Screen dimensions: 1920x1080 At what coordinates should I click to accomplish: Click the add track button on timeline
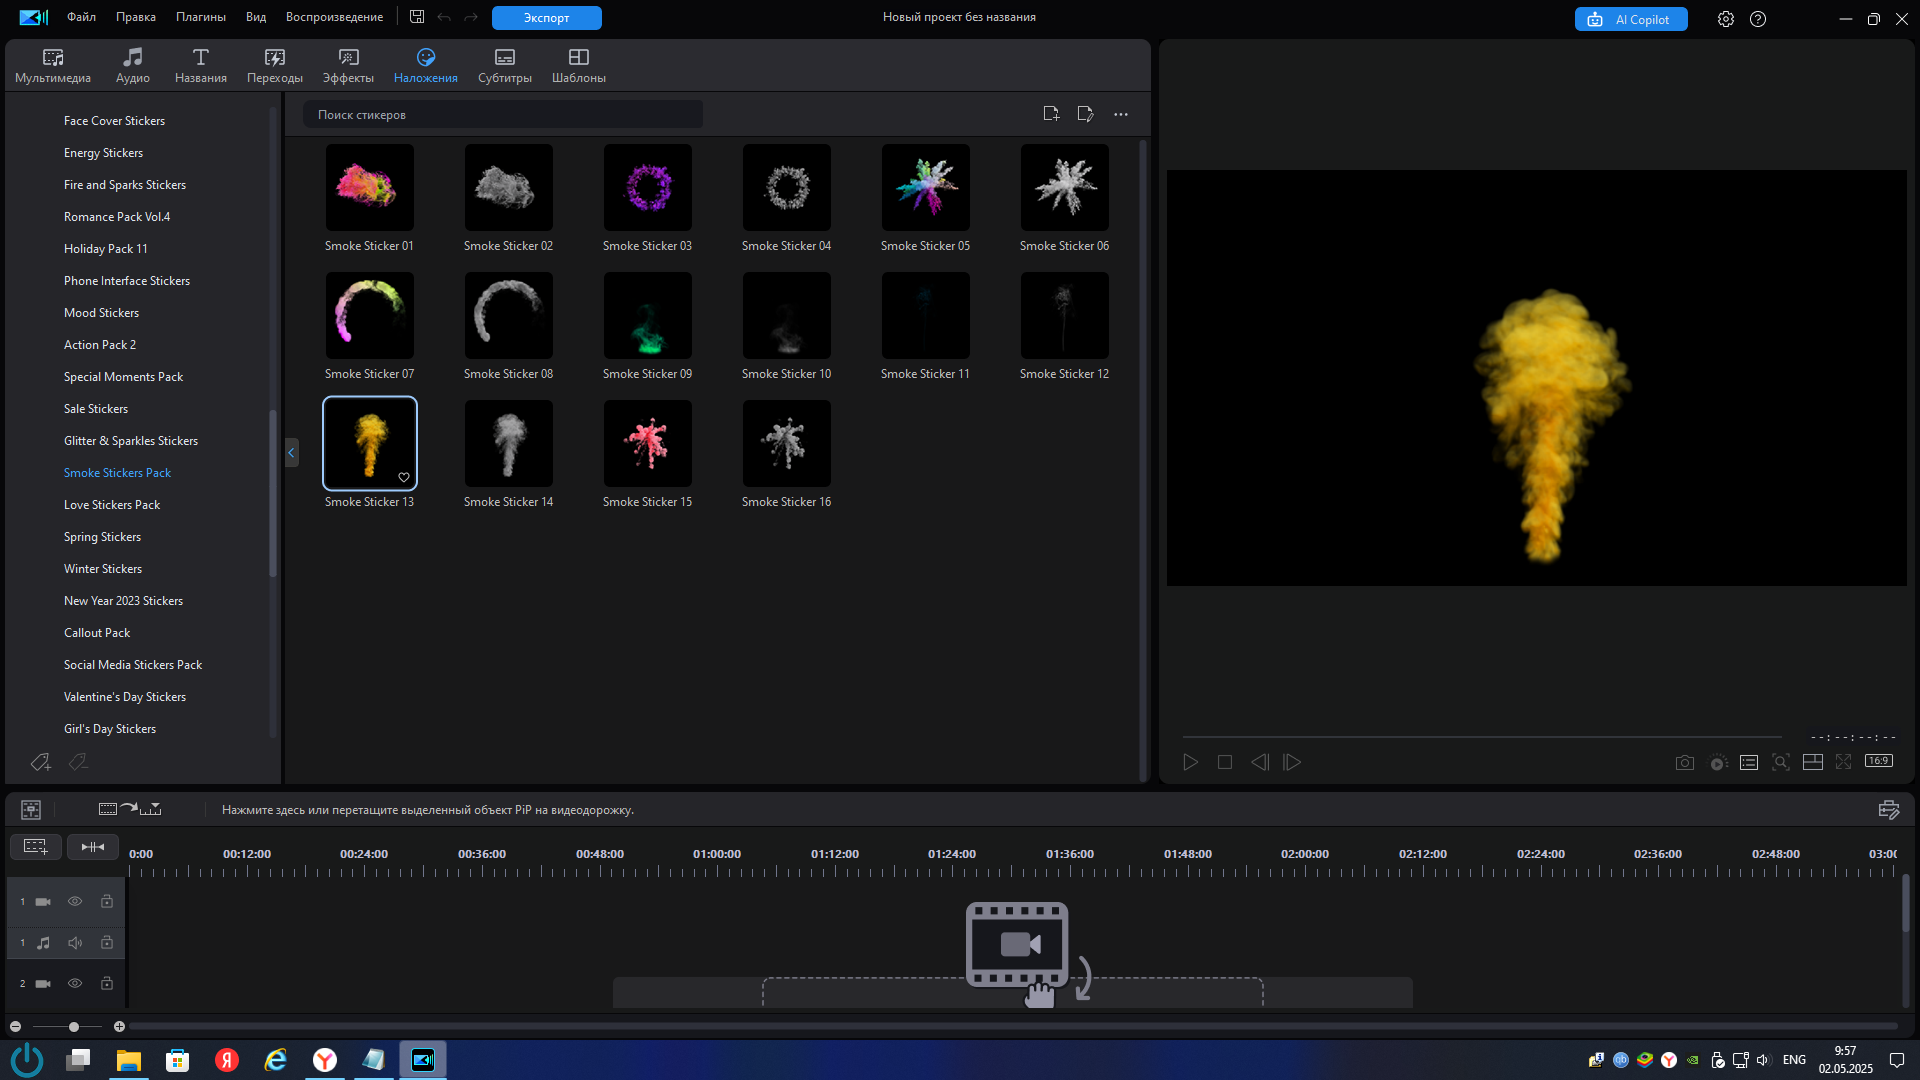point(35,847)
